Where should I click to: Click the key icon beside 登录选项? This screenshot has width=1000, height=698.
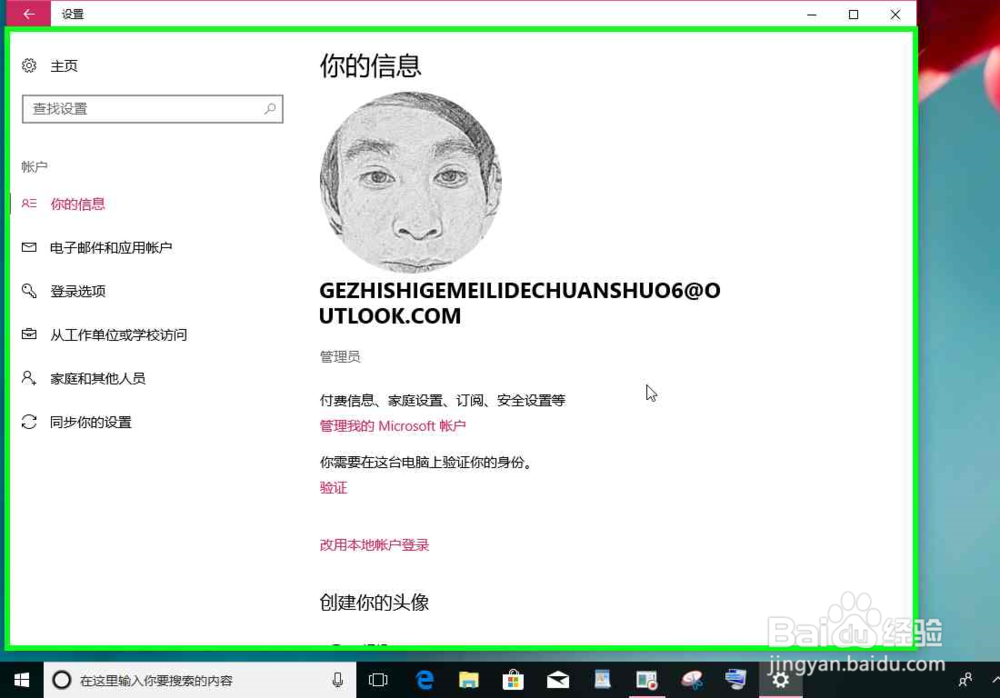(29, 291)
